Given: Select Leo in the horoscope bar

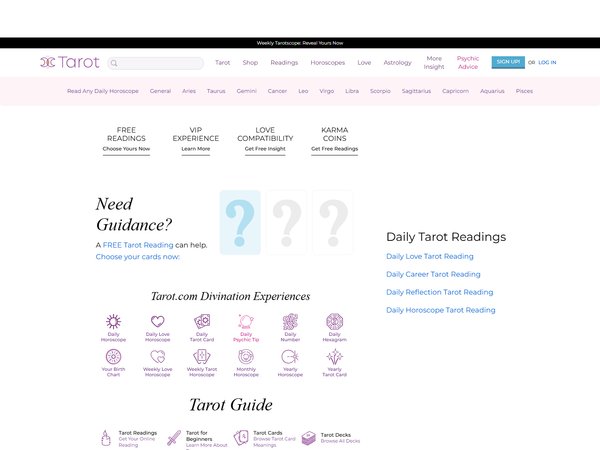Looking at the screenshot, I should [303, 91].
